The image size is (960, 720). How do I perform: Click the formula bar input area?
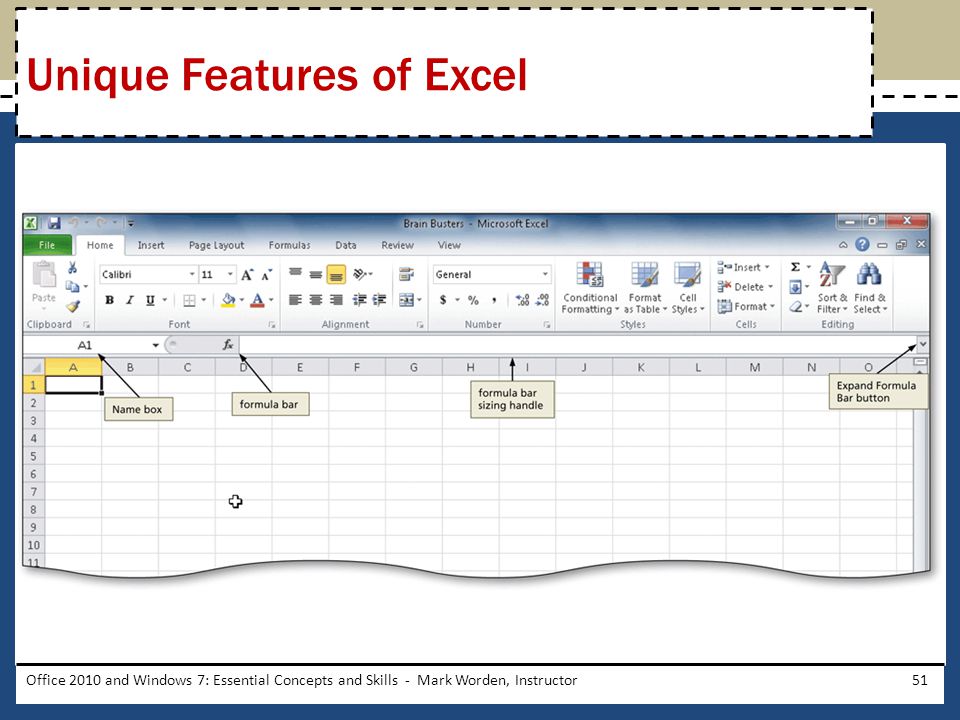click(577, 345)
